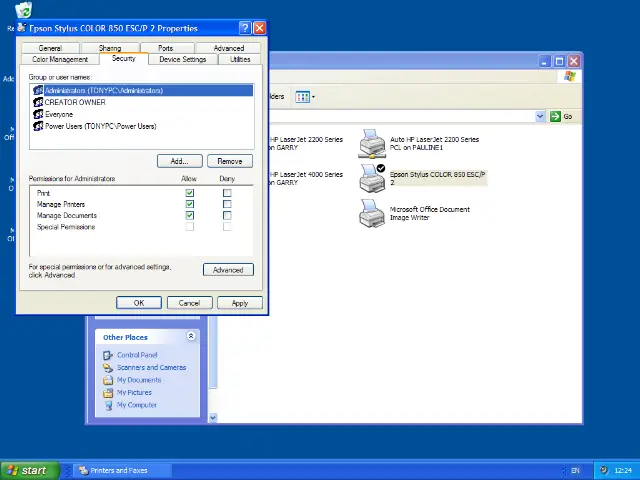Click the My Computer icon in sidebar

coord(108,405)
